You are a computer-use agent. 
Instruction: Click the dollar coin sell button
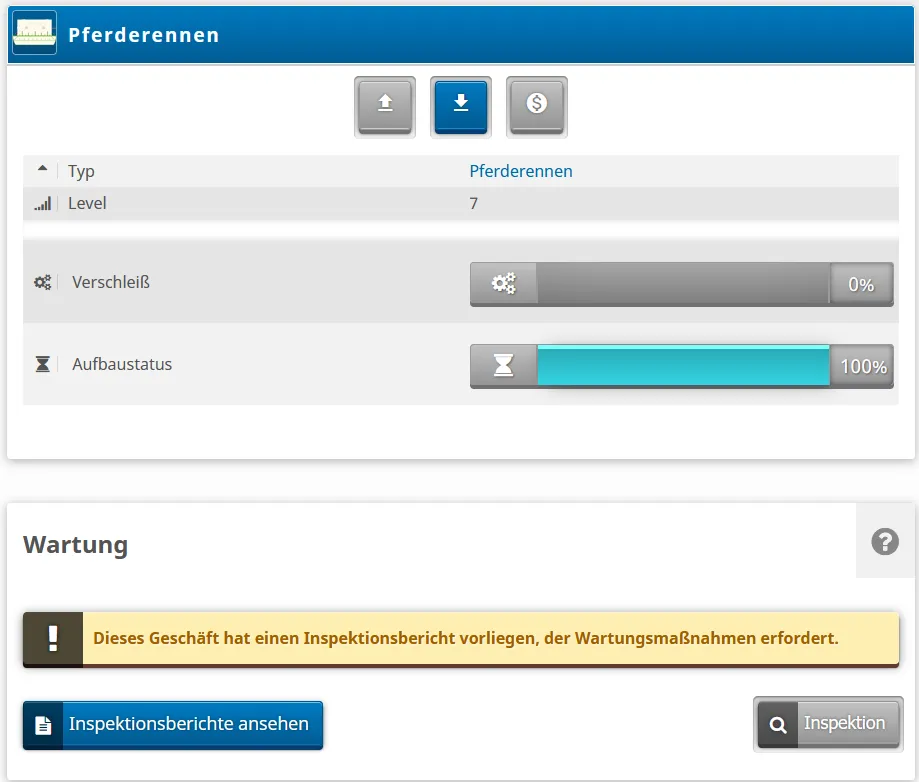537,104
